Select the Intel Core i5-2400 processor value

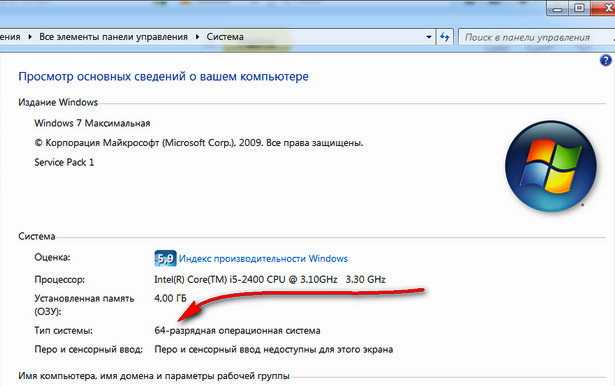point(270,279)
